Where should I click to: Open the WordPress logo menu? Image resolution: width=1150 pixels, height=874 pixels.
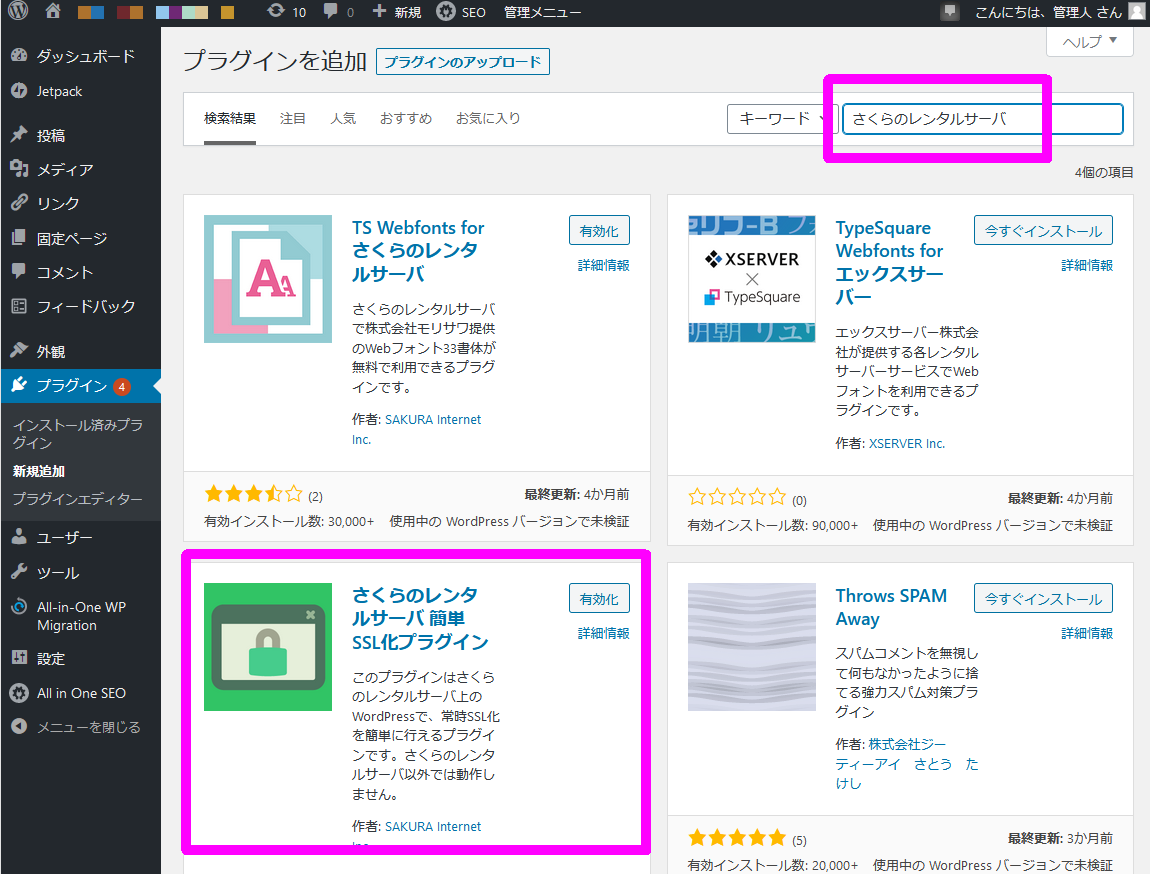[18, 11]
